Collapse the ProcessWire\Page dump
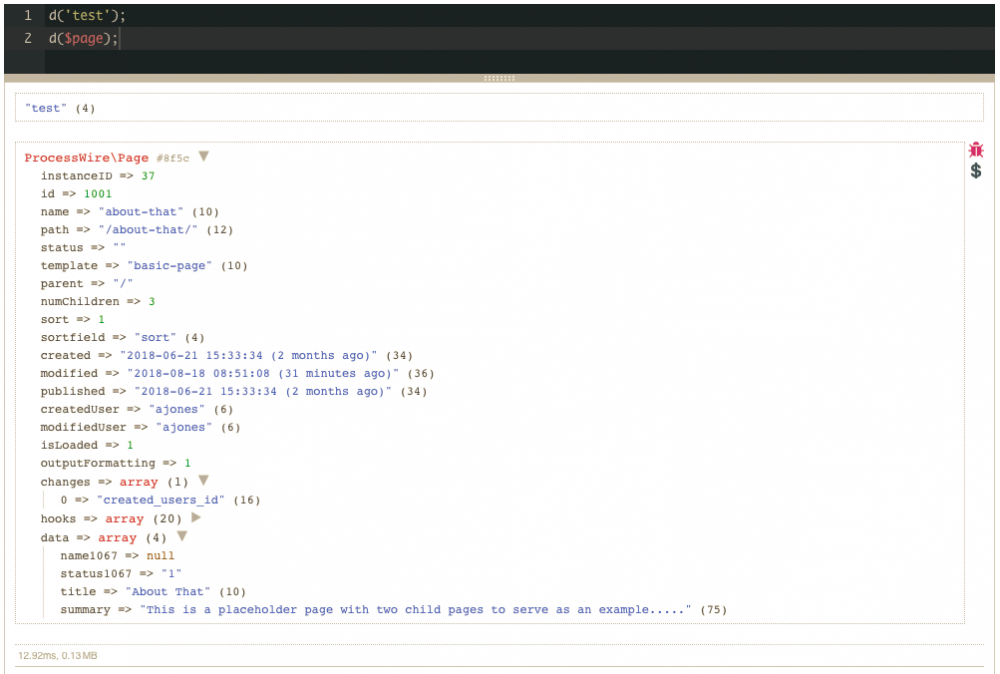 click(x=204, y=155)
